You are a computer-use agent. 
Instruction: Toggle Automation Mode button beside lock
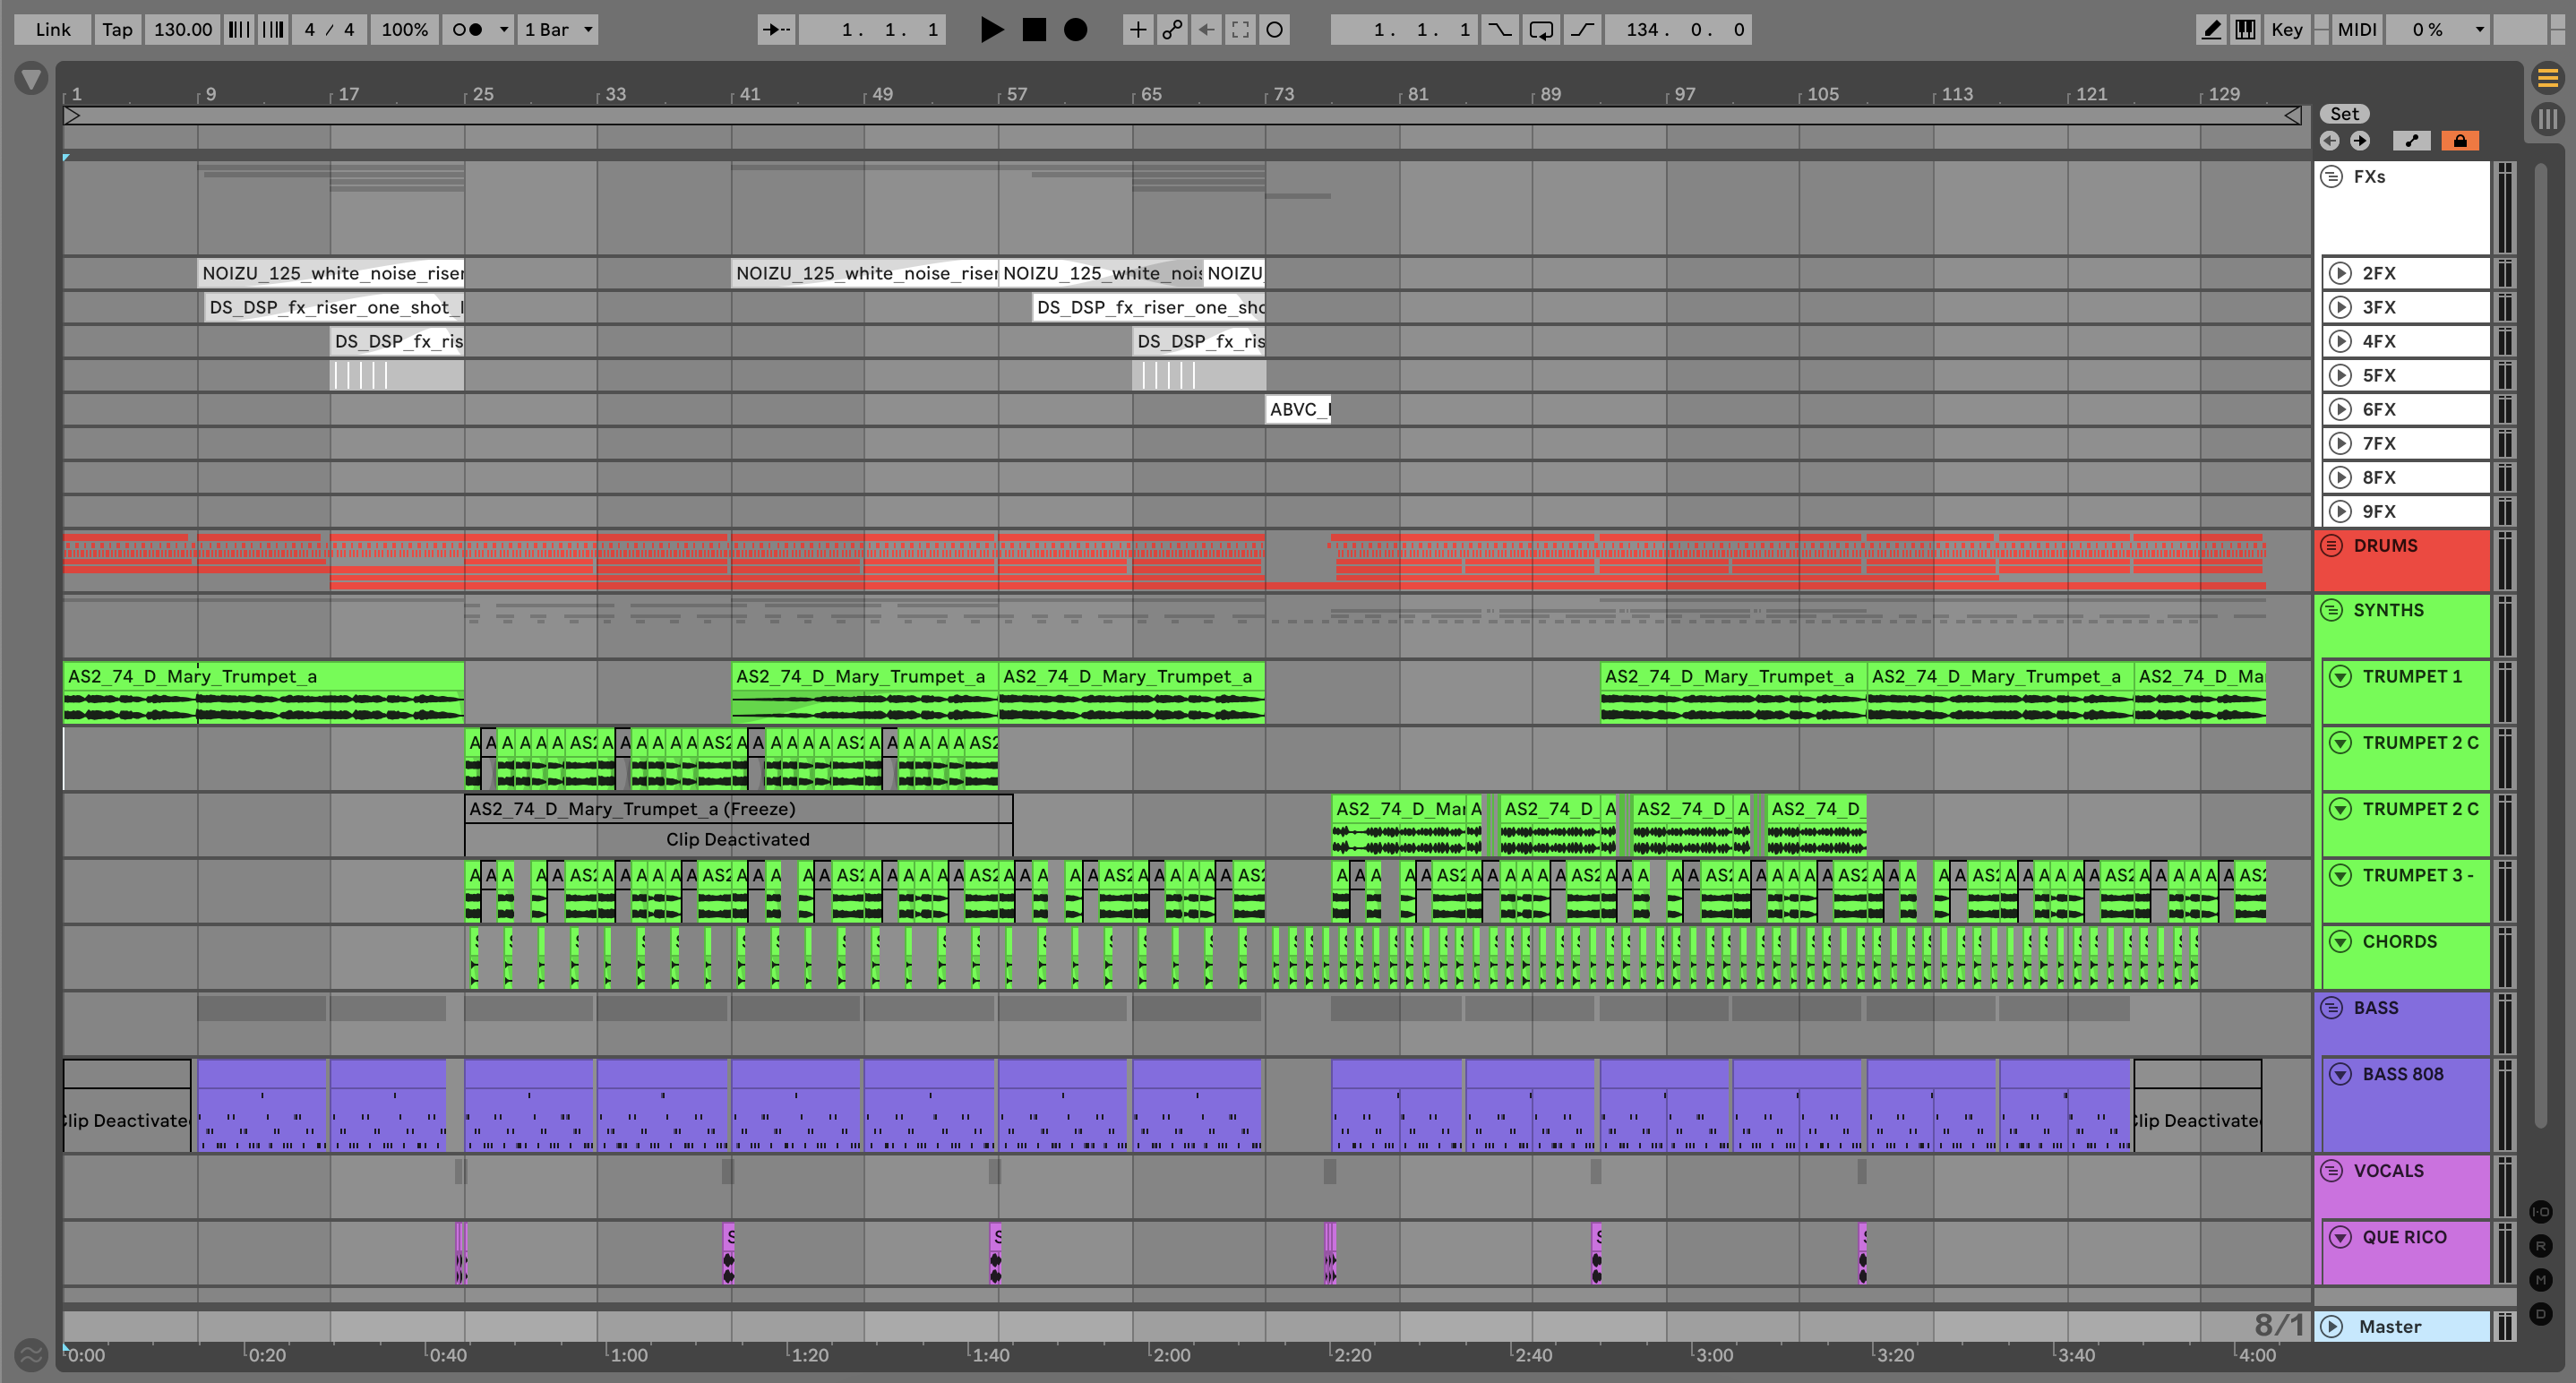pyautogui.click(x=2411, y=141)
